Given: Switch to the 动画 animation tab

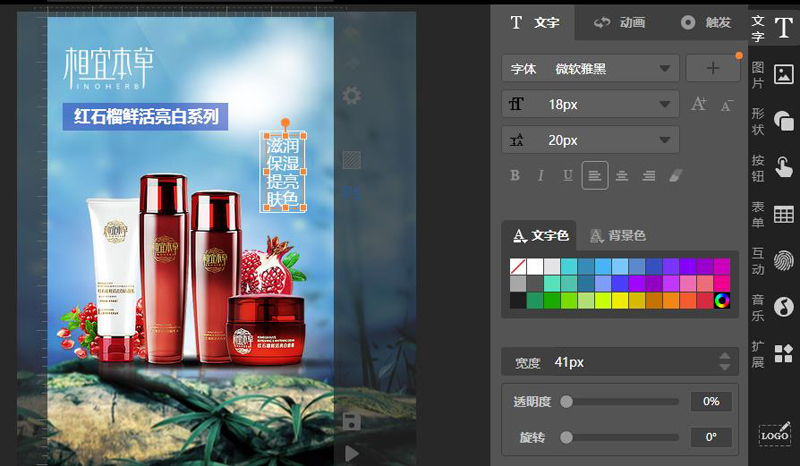Looking at the screenshot, I should click(620, 22).
